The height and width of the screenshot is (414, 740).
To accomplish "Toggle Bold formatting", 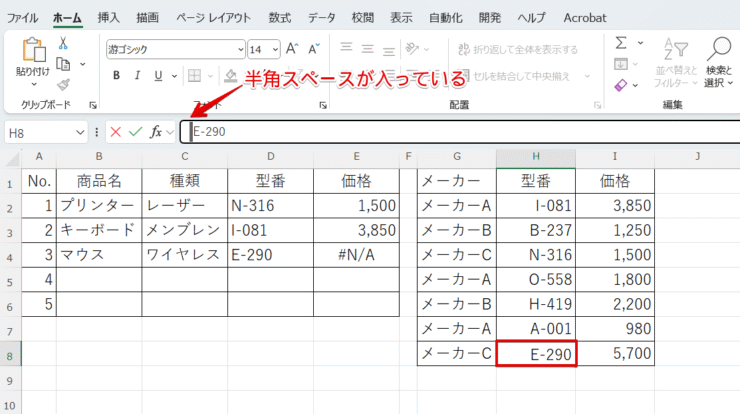I will (x=117, y=75).
